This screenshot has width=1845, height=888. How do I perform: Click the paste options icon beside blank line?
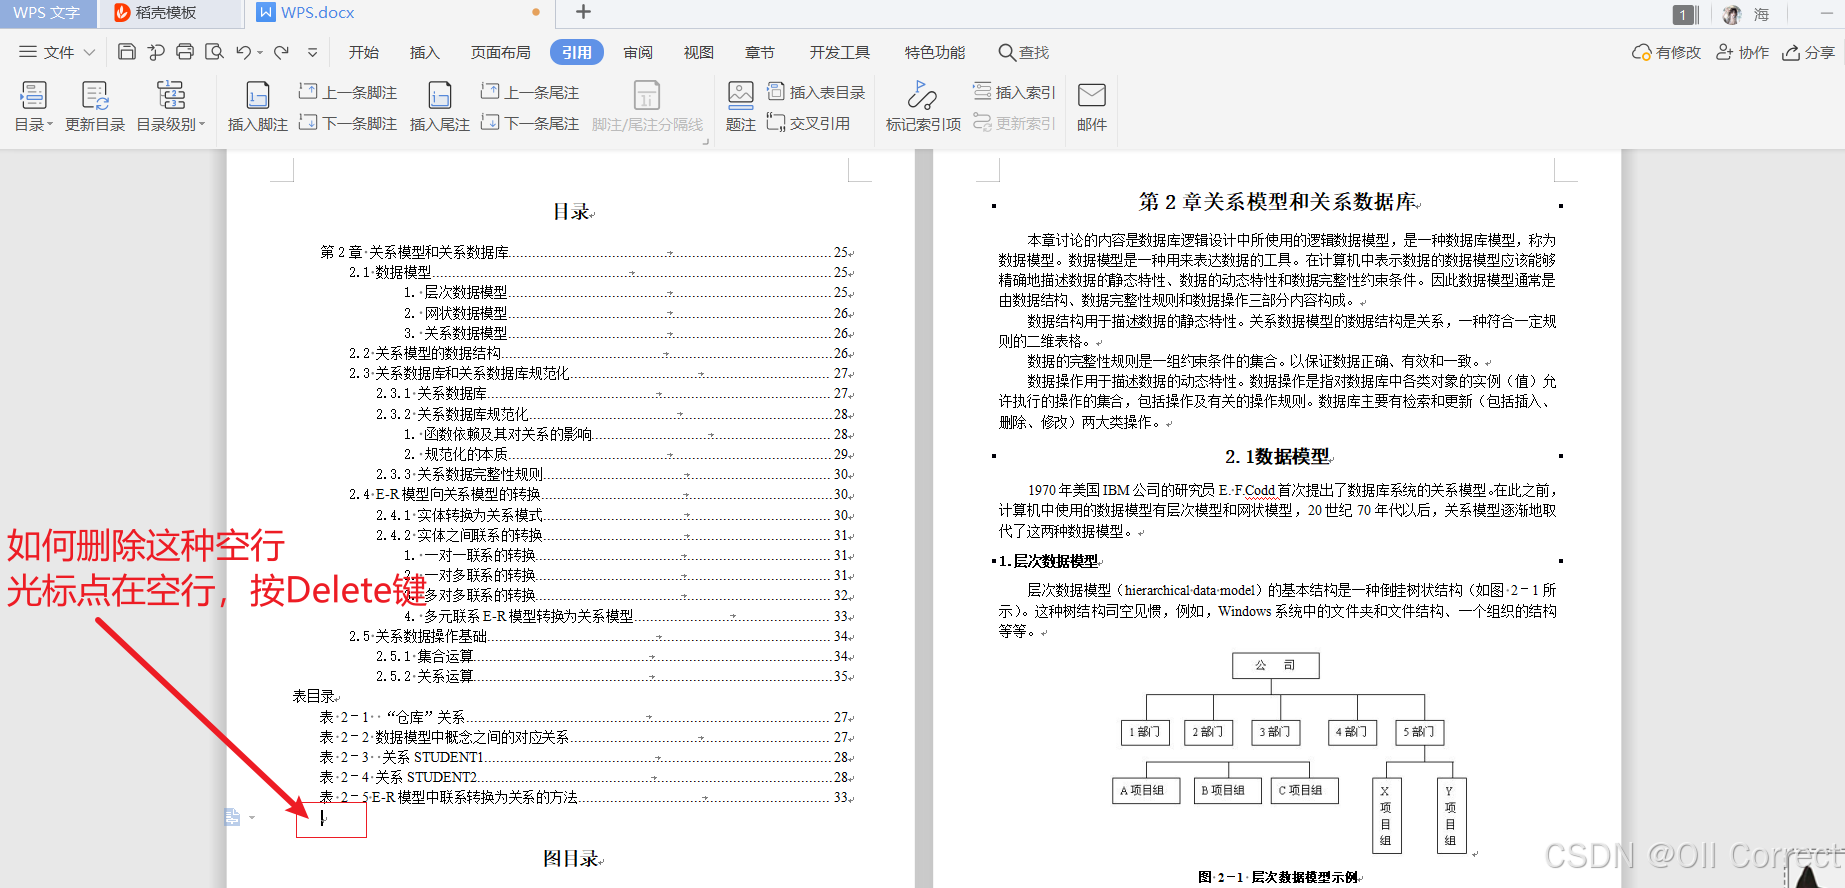pos(233,817)
